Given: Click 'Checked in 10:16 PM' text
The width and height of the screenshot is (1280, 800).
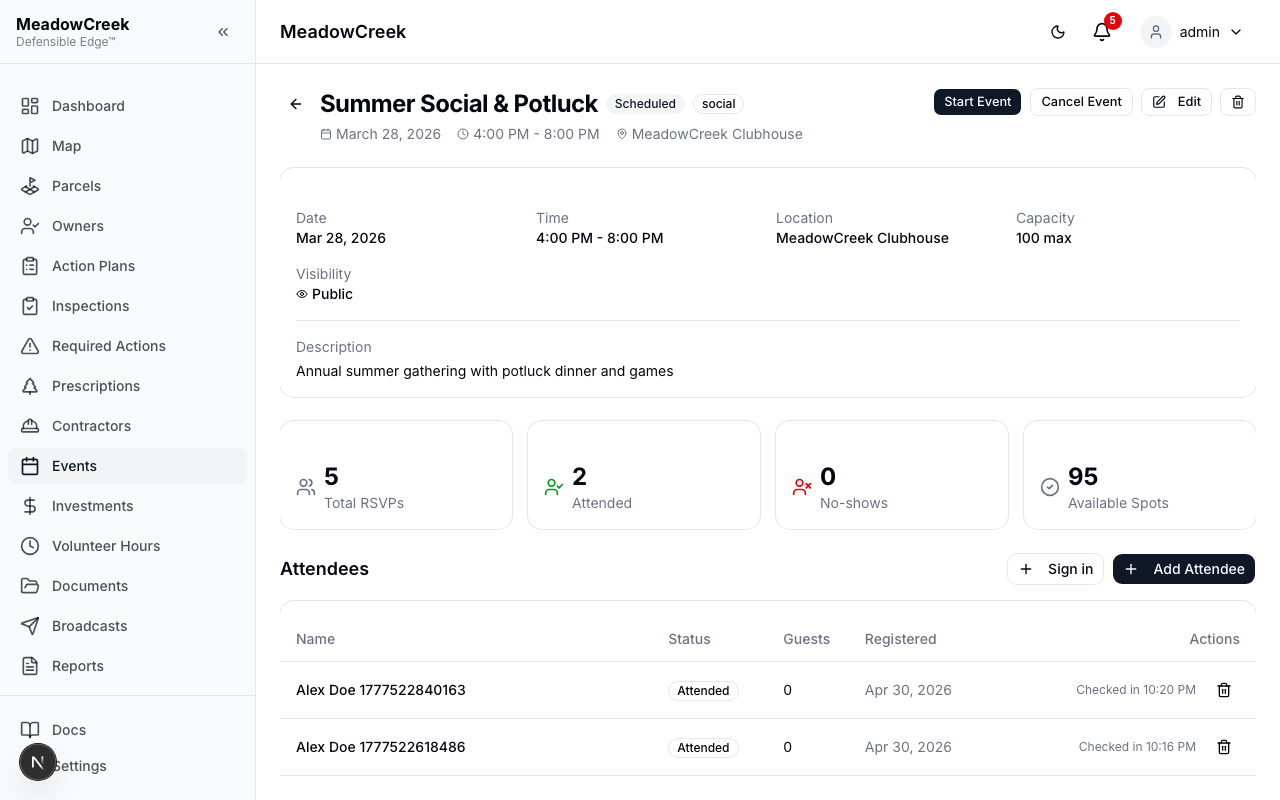Looking at the screenshot, I should tap(1137, 747).
